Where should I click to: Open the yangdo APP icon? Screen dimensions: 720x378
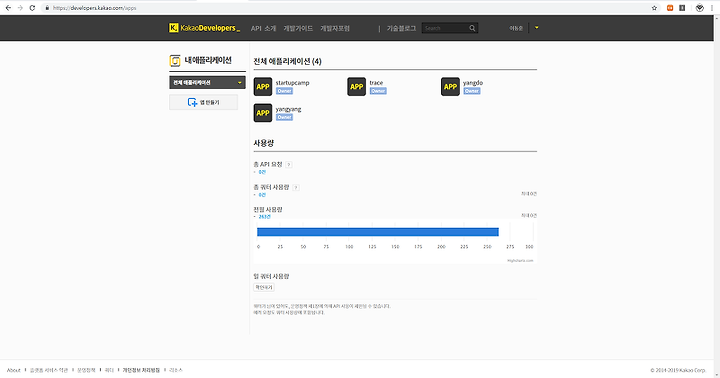pos(450,87)
